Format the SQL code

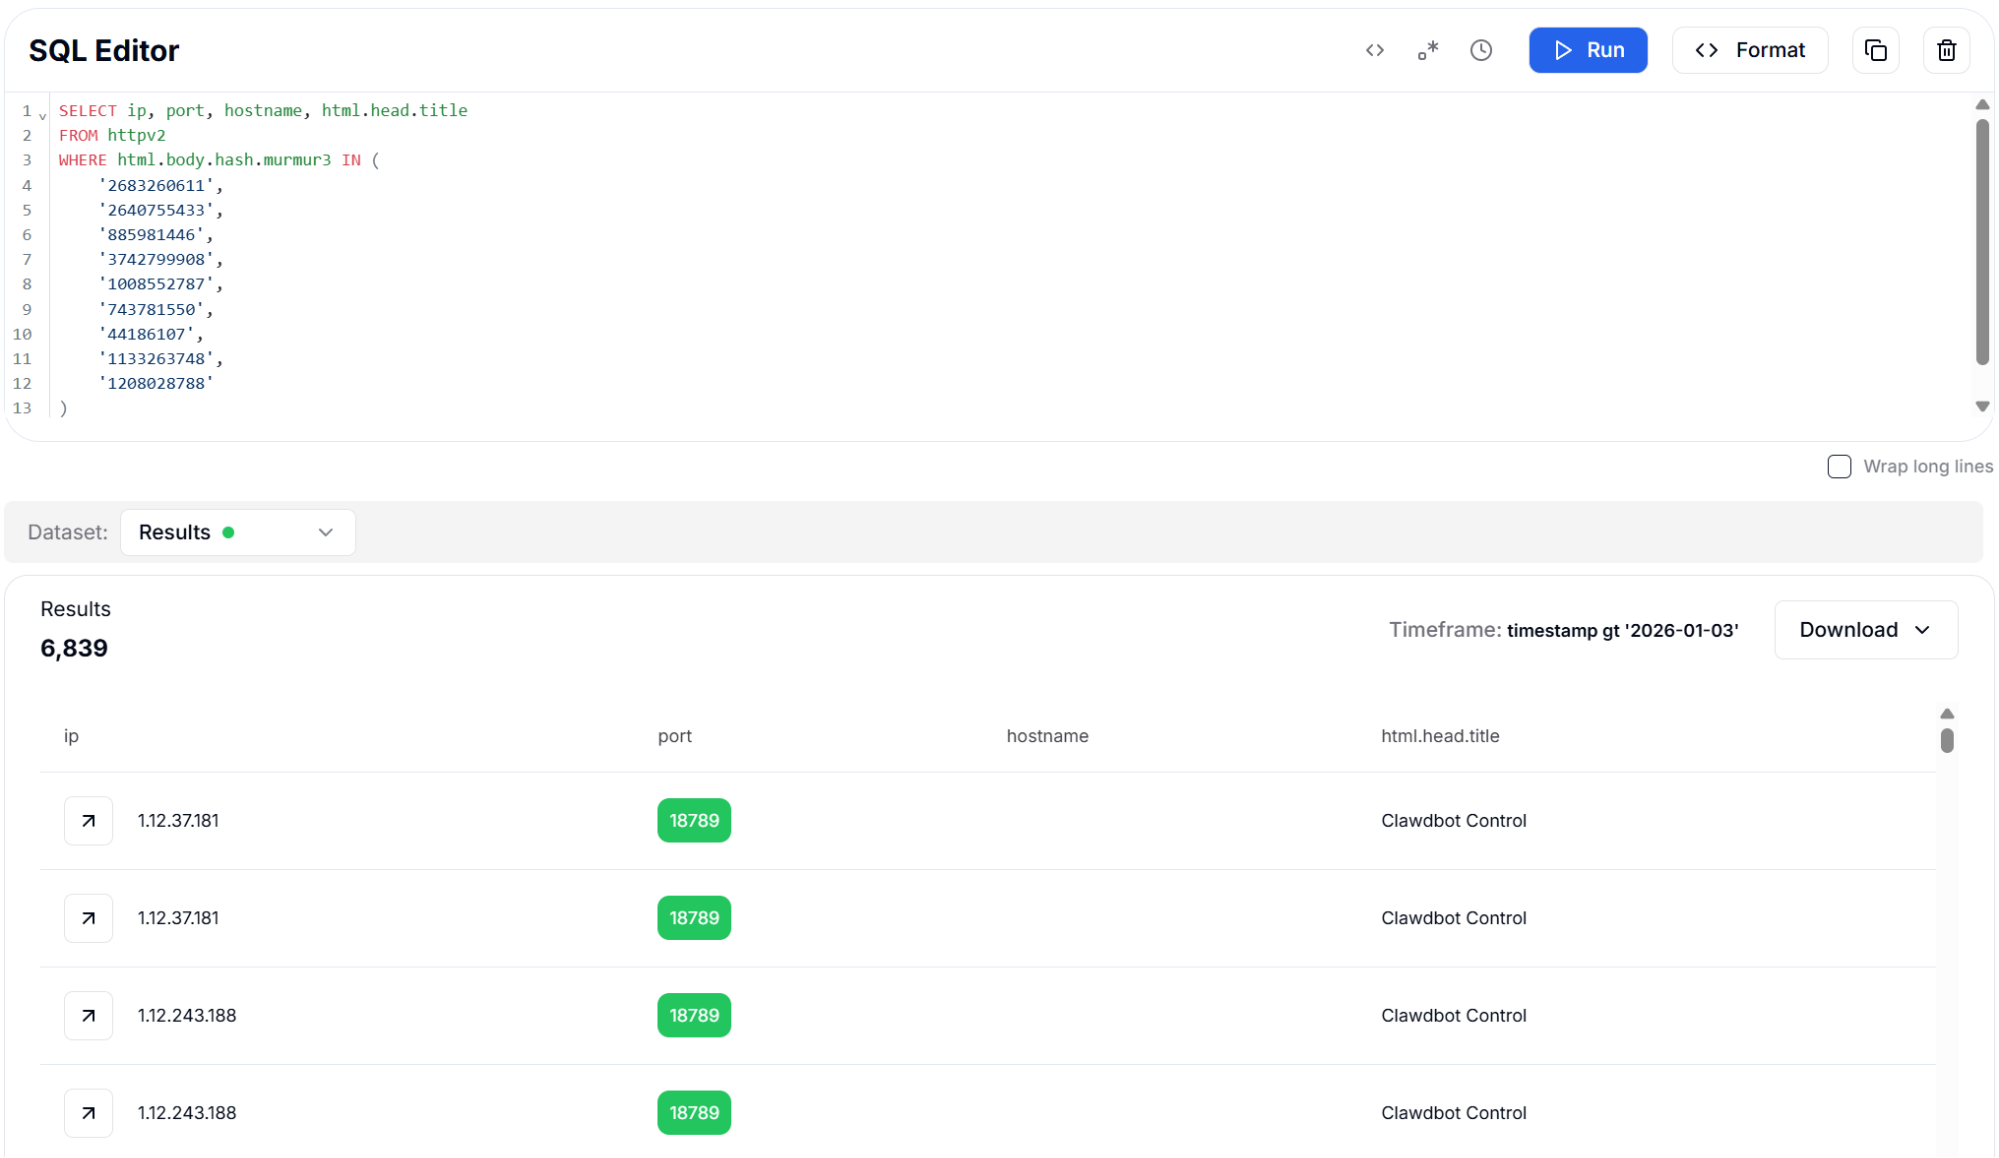pos(1749,50)
